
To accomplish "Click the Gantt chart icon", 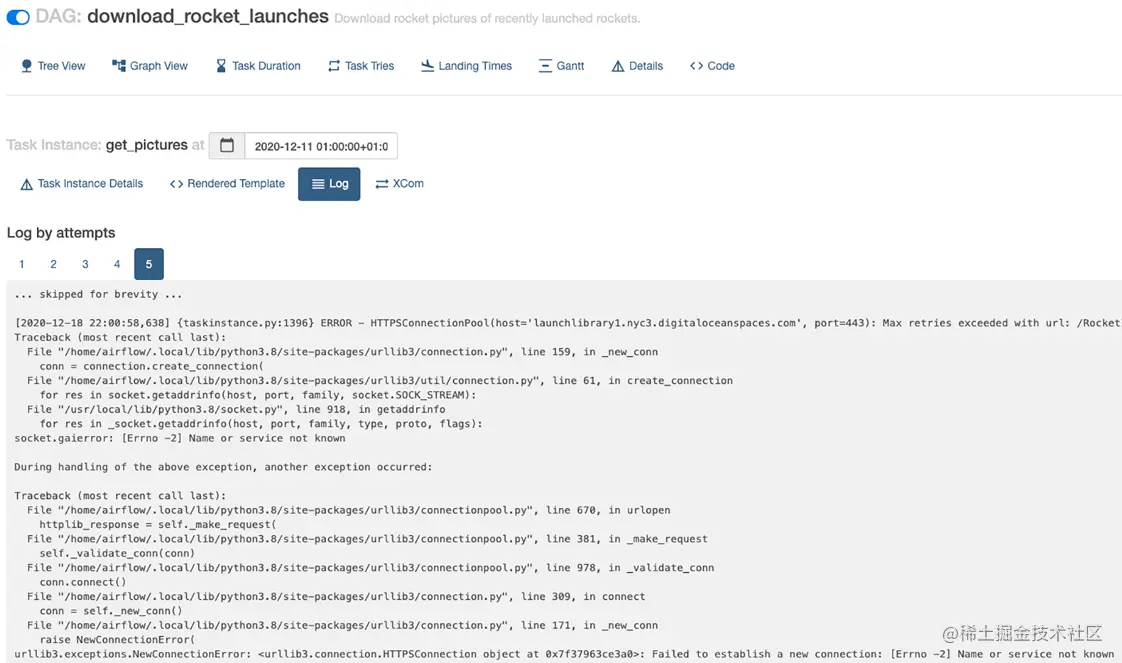I will (x=545, y=66).
